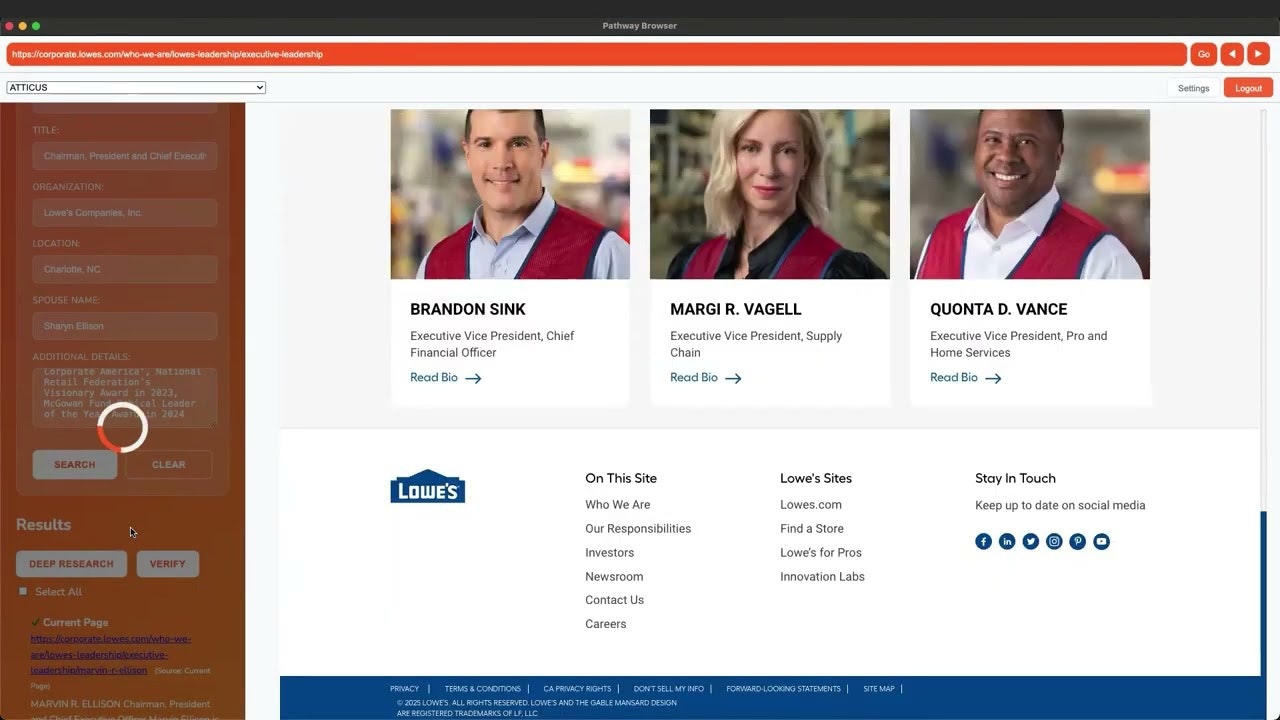Click Quonta D. Vance's portrait photo
This screenshot has width=1280, height=720.
1030,194
